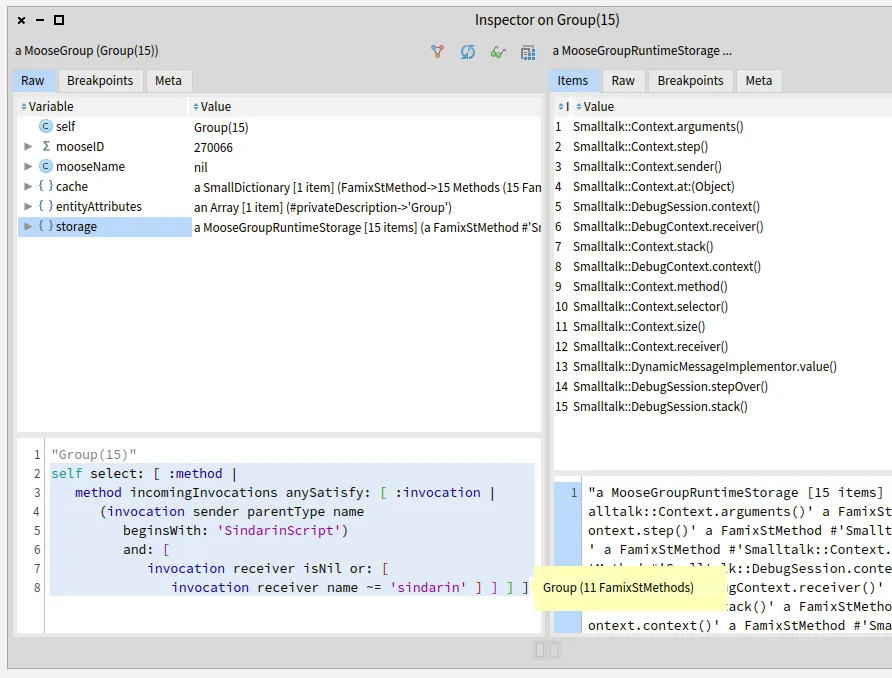Viewport: 892px width, 678px height.
Task: Switch to the left Raw tab
Action: click(32, 81)
